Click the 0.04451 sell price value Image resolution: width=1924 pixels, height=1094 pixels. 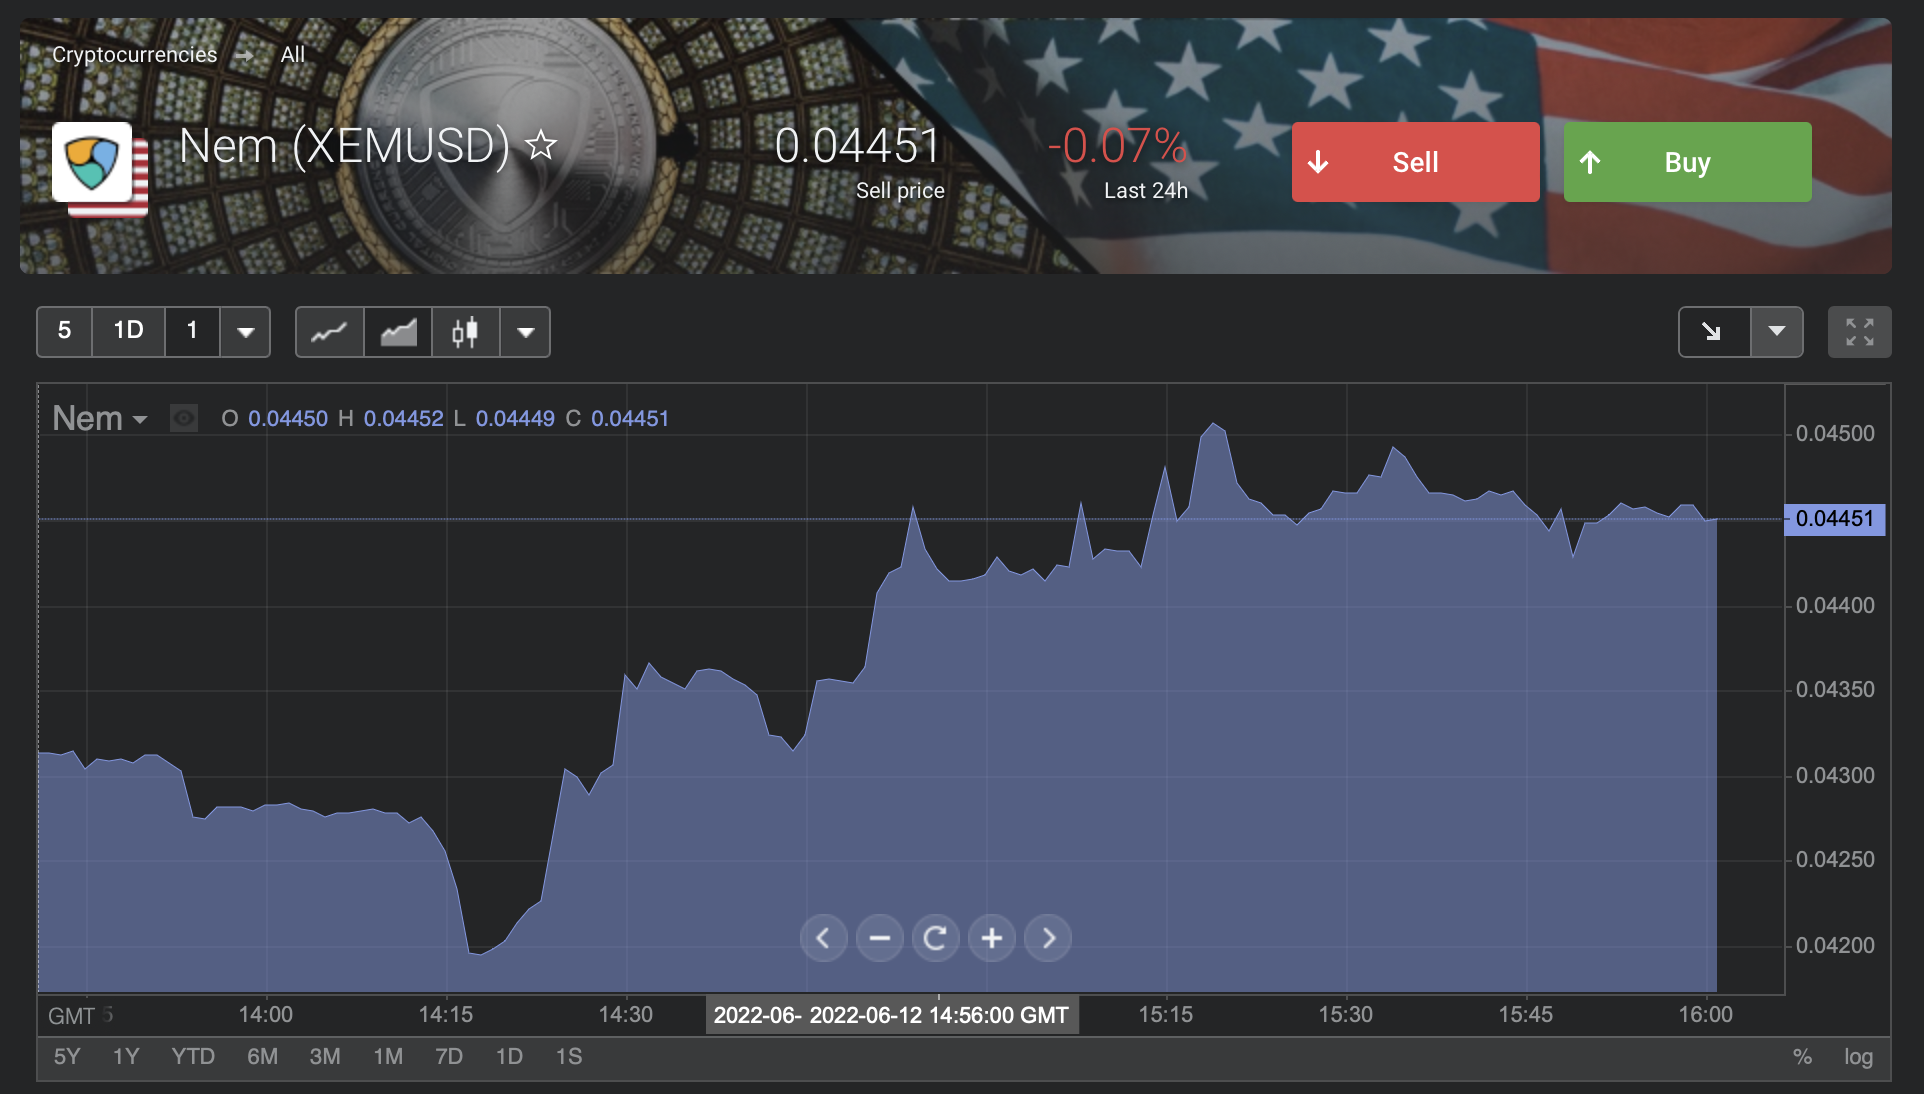tap(857, 146)
